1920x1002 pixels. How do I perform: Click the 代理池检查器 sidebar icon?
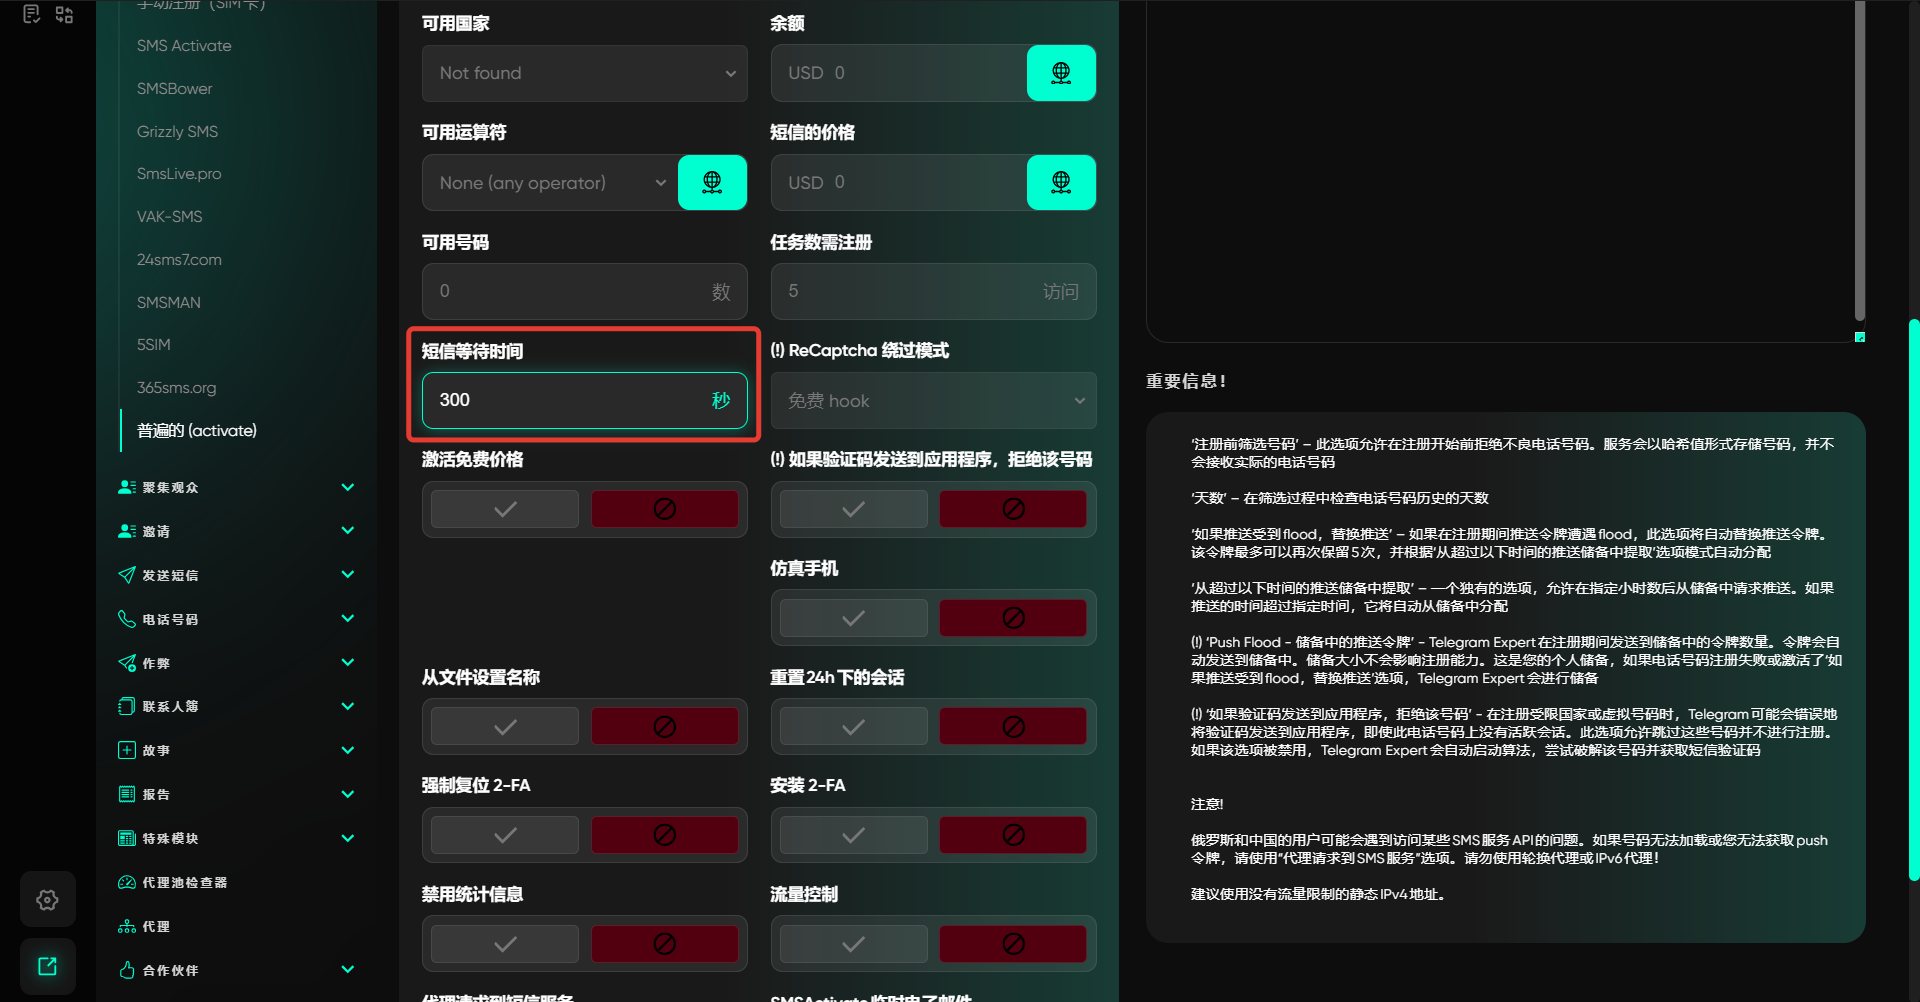(127, 882)
